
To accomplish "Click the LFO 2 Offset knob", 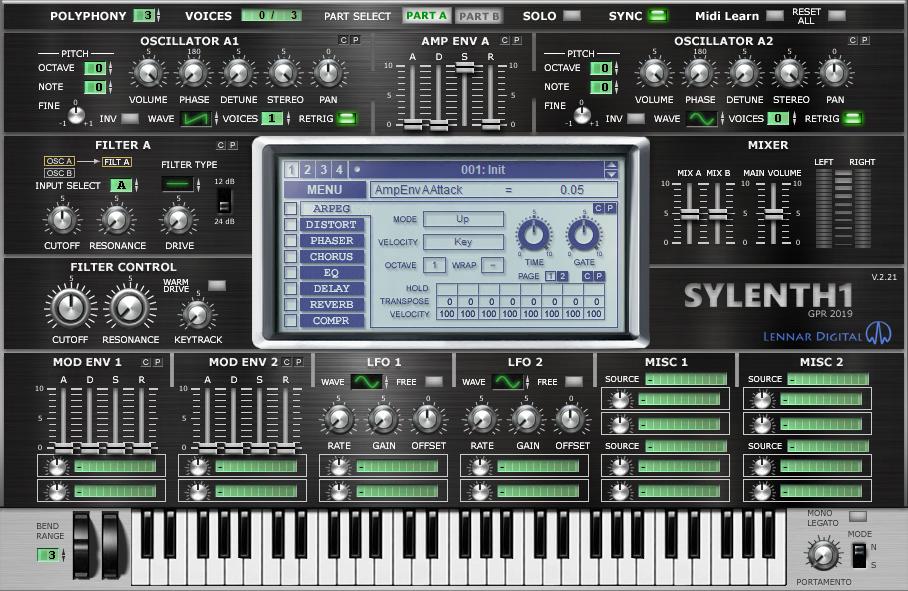I will point(571,420).
